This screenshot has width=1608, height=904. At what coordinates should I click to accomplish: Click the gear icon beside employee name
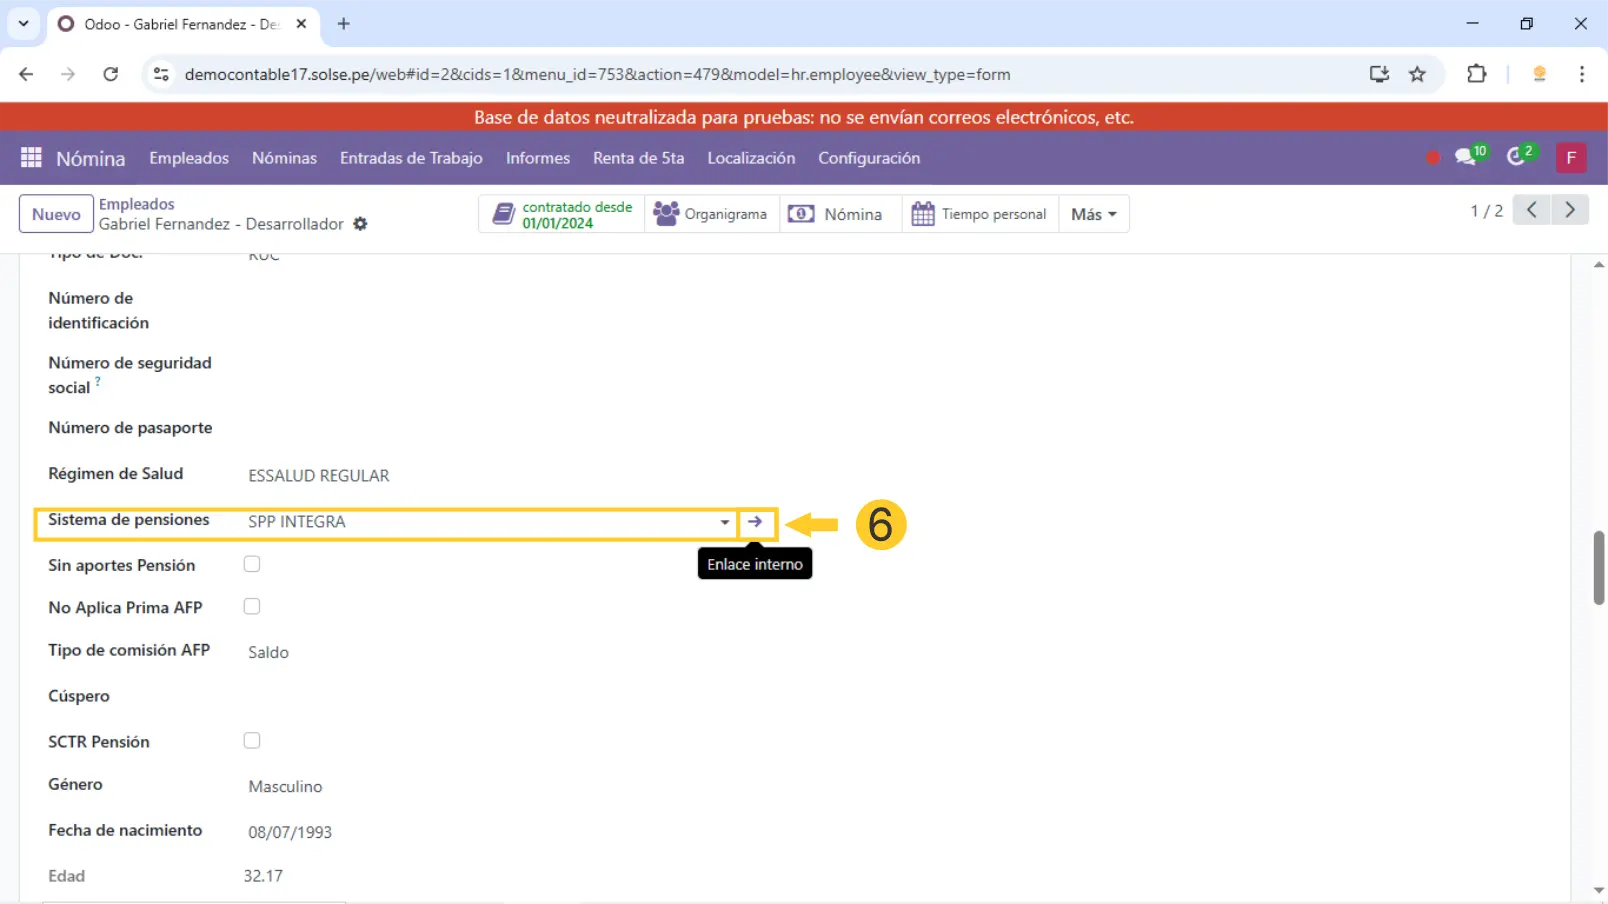[360, 224]
